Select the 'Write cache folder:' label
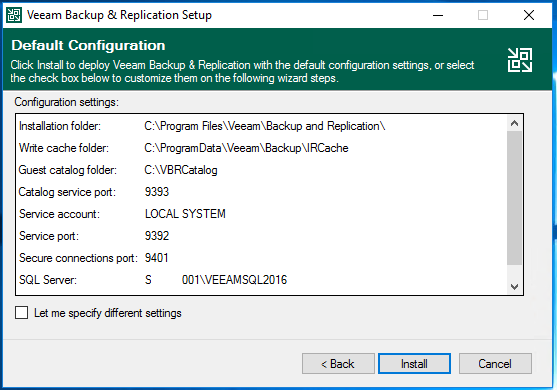 click(x=64, y=148)
